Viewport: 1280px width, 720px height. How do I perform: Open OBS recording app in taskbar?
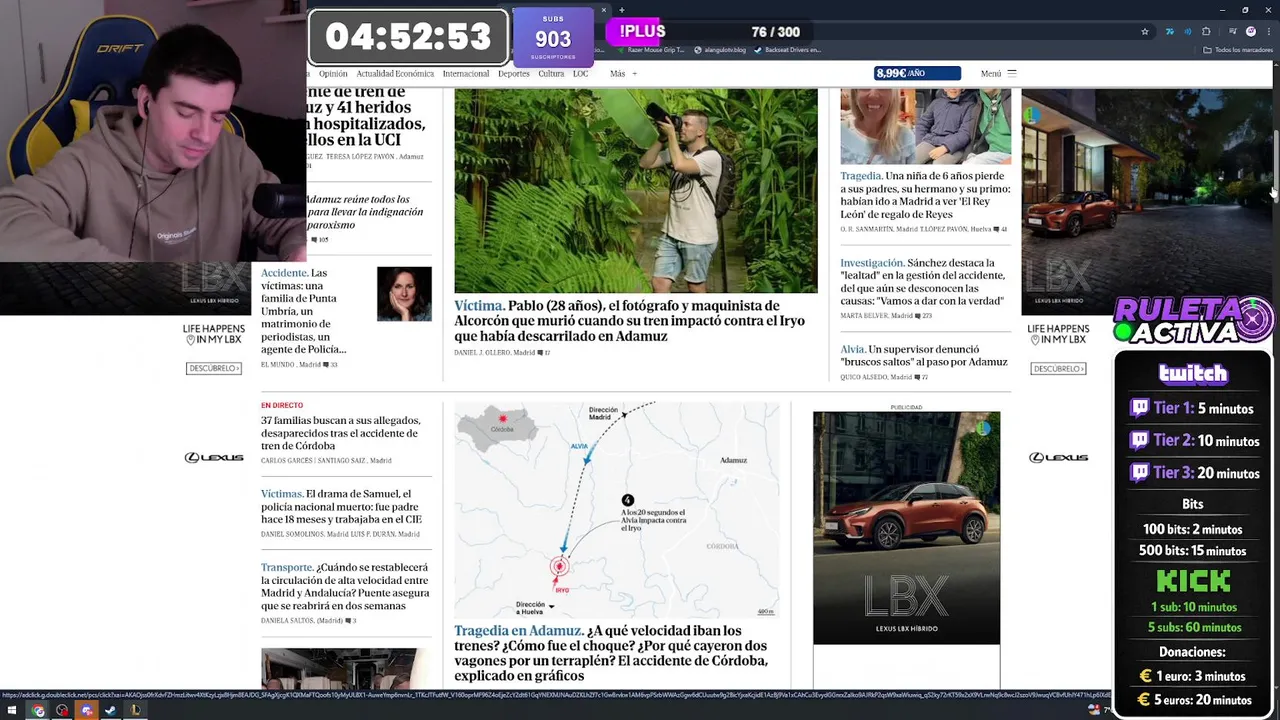pos(62,710)
